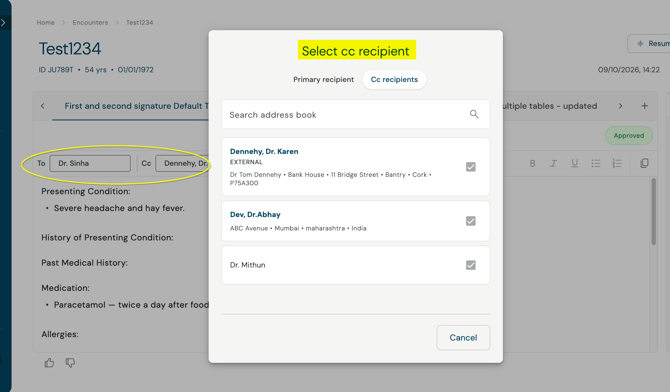Open the Dev, Dr.Abhay contact name

click(x=255, y=215)
